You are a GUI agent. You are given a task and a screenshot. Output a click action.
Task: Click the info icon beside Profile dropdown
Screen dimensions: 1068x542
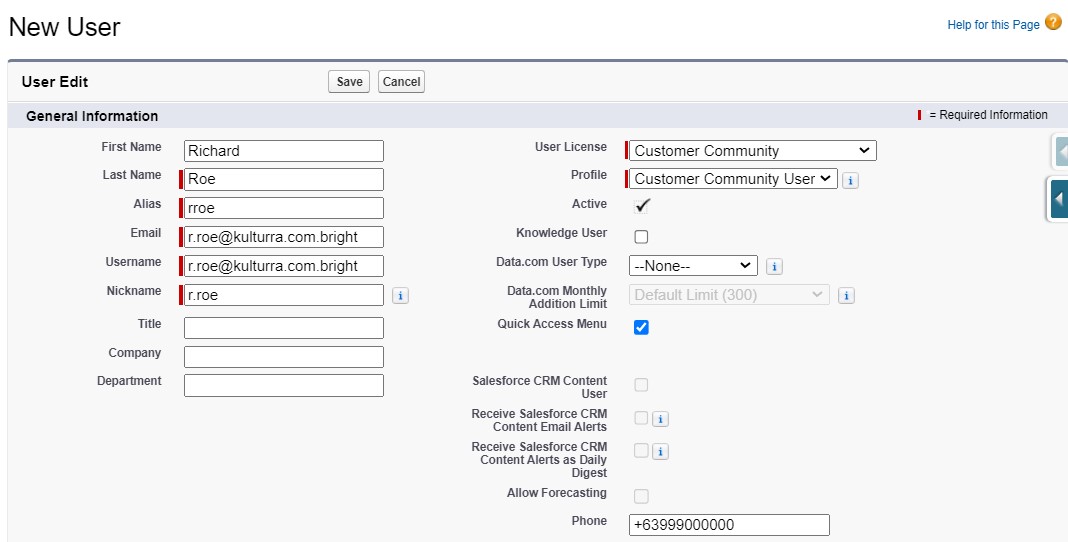tap(850, 180)
